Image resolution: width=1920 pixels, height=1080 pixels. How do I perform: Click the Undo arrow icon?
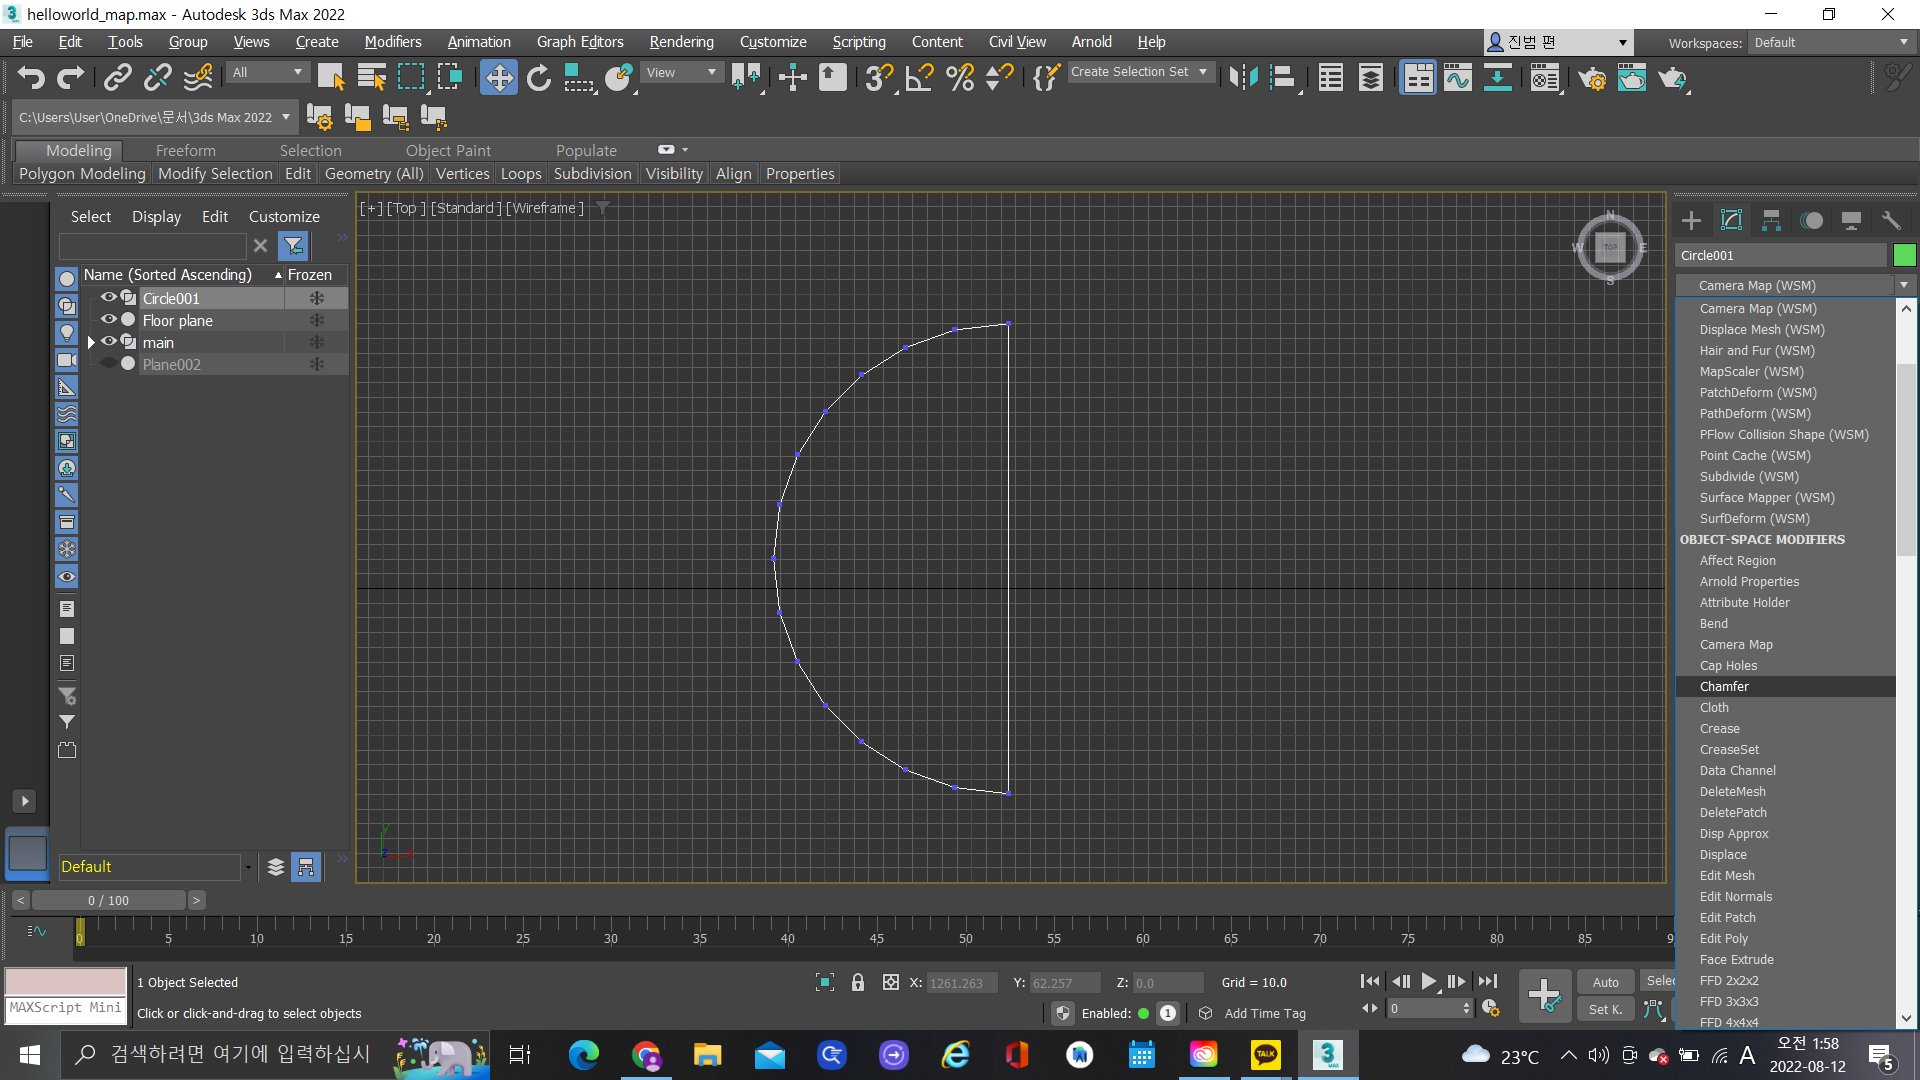point(31,77)
